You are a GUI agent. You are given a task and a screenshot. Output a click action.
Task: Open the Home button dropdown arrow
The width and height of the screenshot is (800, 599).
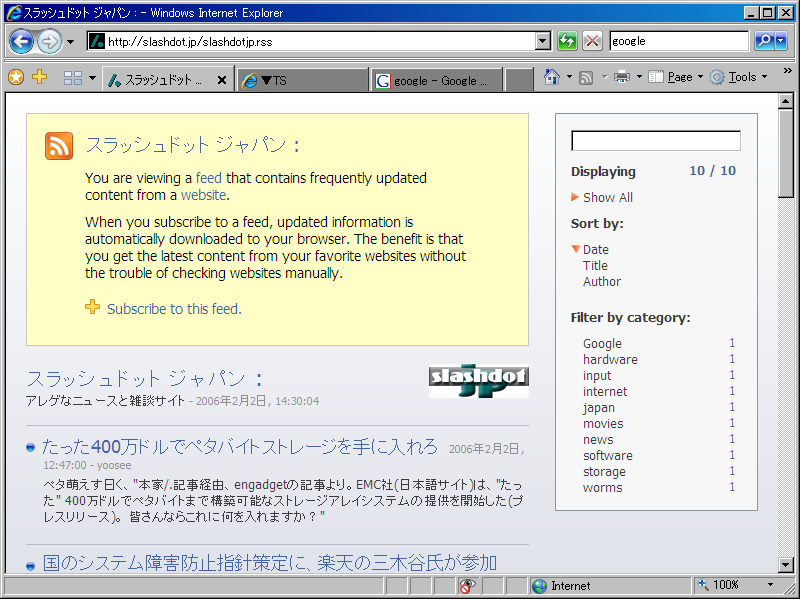[569, 77]
